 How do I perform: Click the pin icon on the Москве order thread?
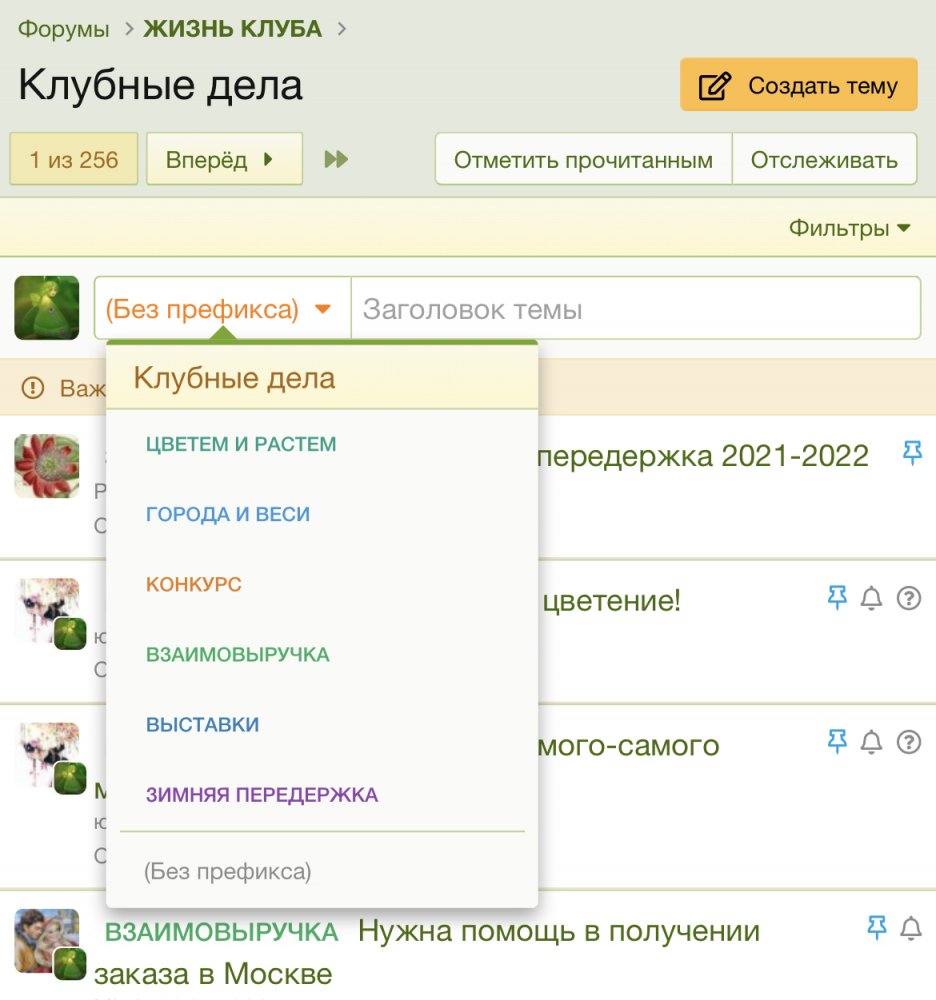coord(877,929)
